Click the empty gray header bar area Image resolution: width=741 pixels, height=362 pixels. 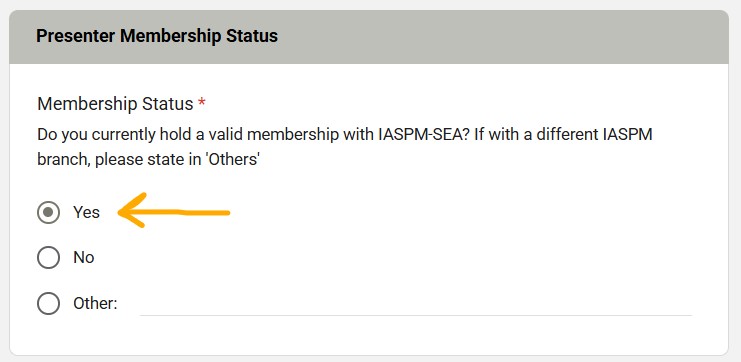(501, 37)
